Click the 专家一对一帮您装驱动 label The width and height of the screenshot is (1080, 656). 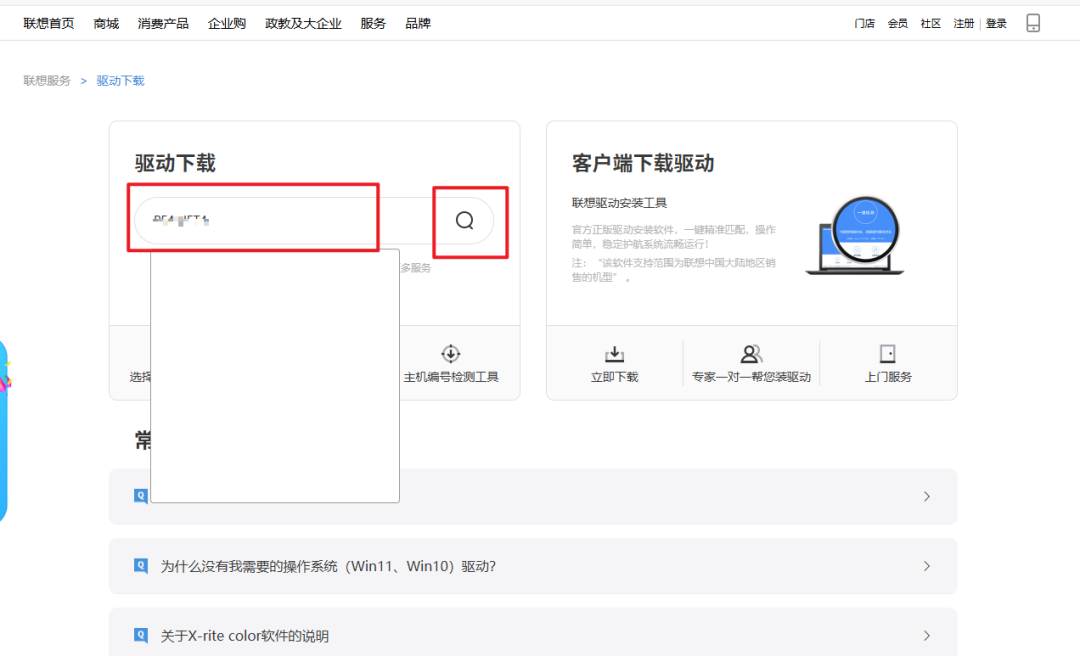pos(751,377)
